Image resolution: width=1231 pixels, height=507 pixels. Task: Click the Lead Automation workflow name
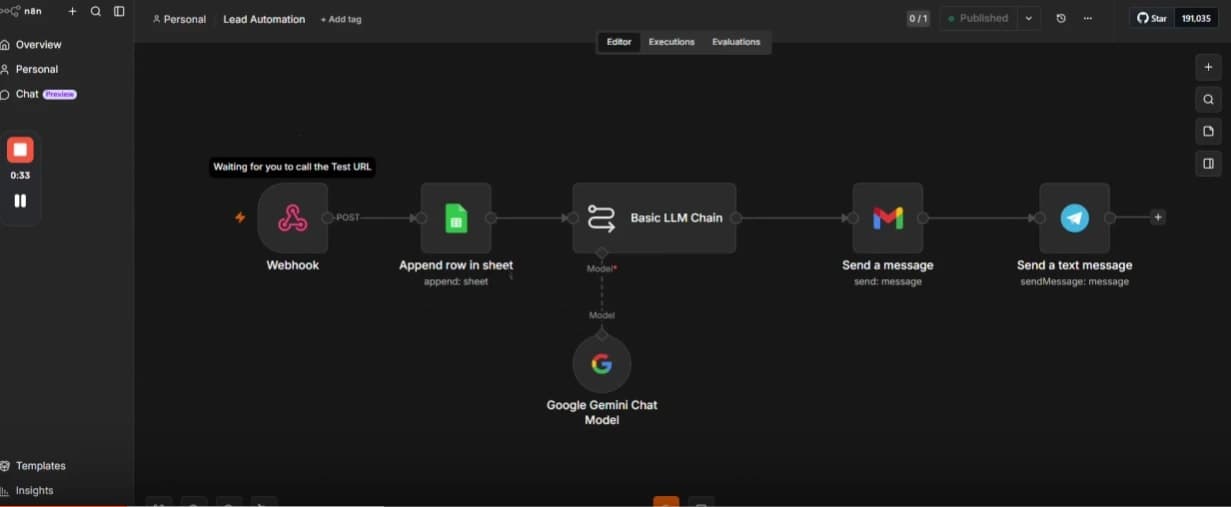click(x=264, y=19)
